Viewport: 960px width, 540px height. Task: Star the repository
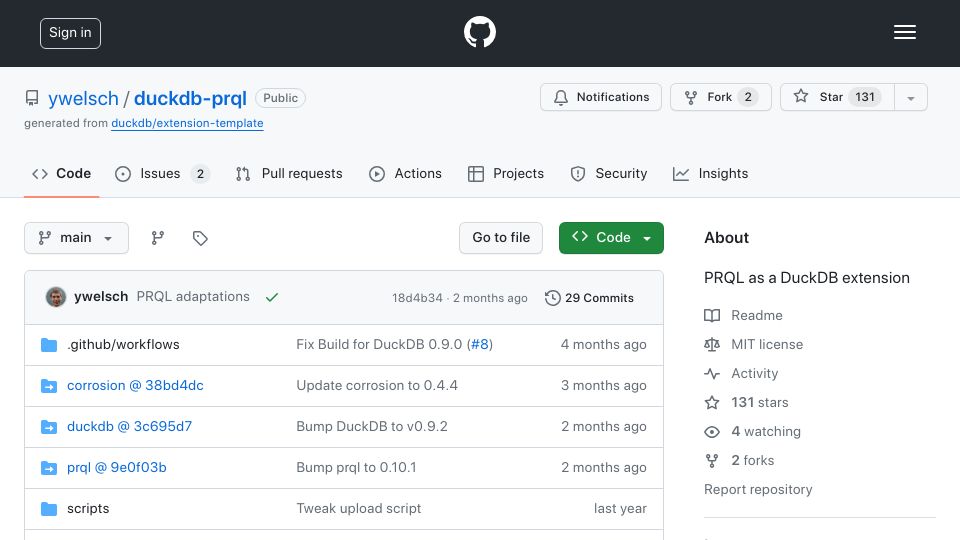coord(837,97)
